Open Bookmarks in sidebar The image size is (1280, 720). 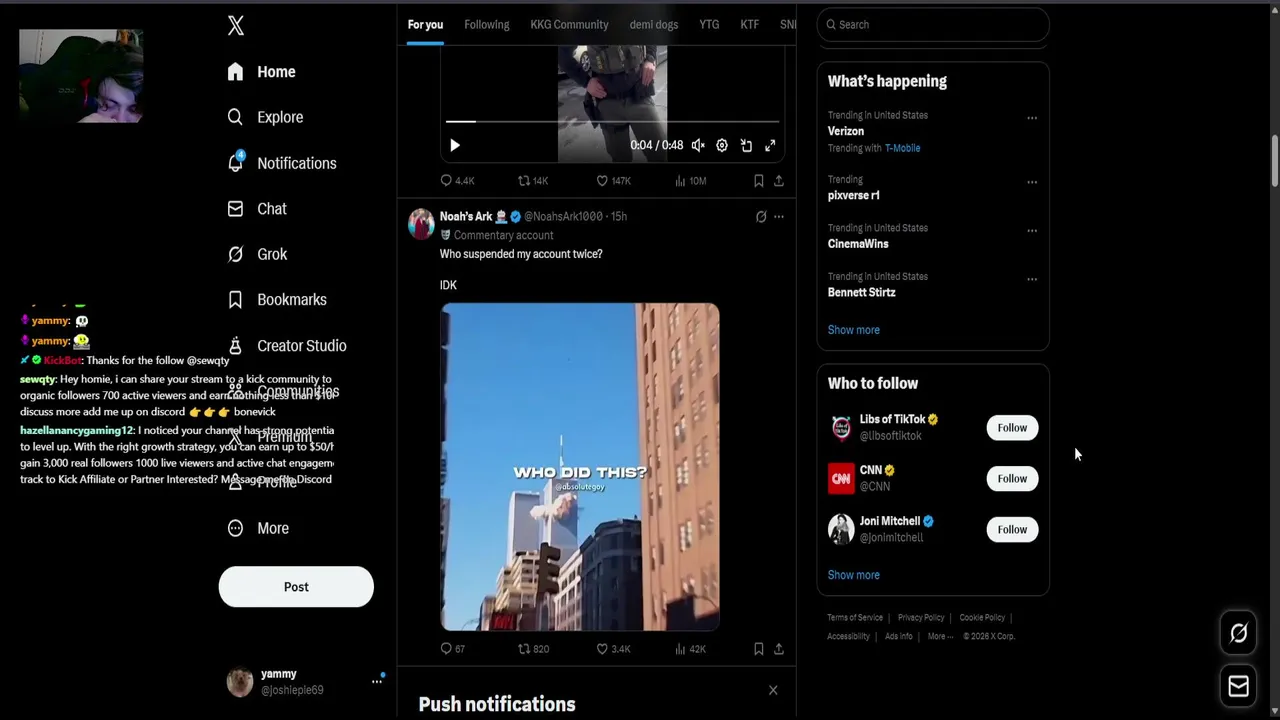point(277,300)
